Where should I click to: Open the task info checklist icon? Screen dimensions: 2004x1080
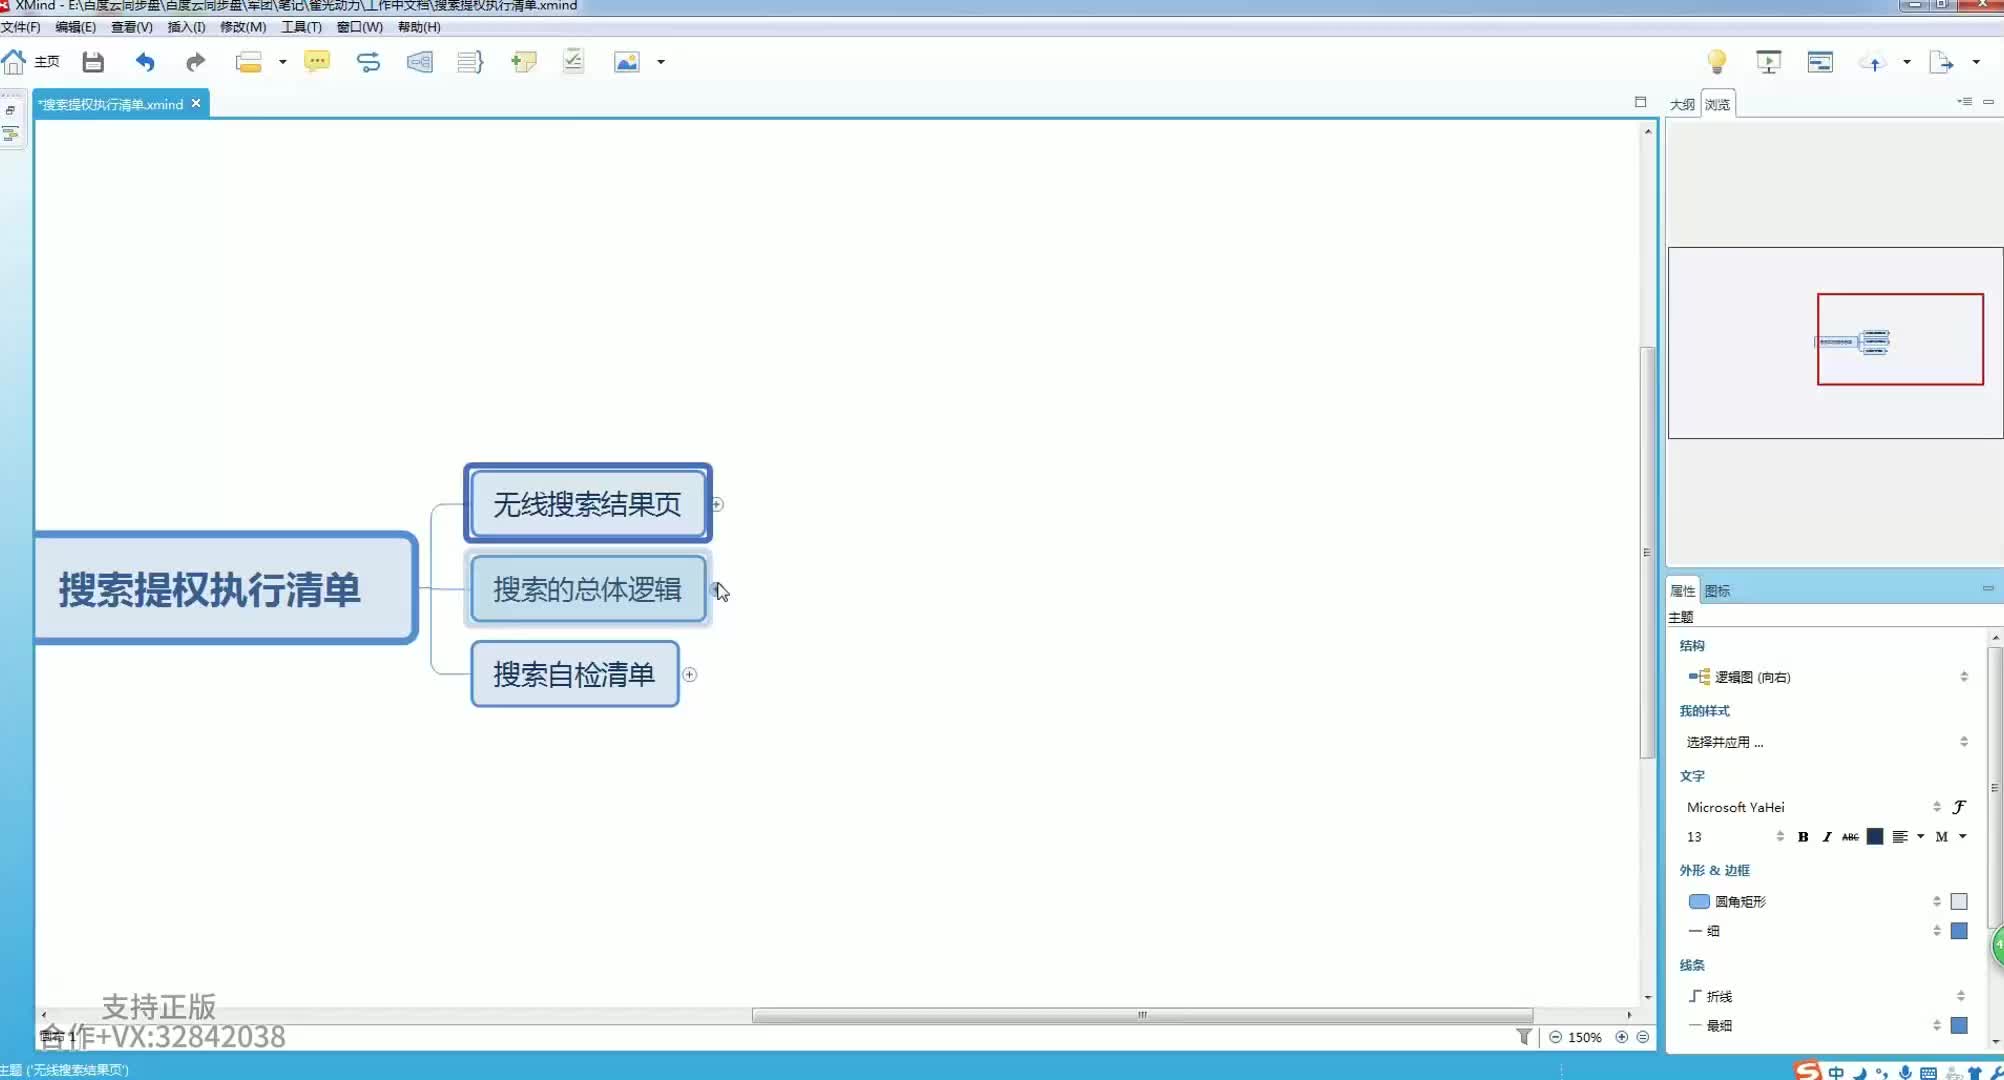click(573, 61)
